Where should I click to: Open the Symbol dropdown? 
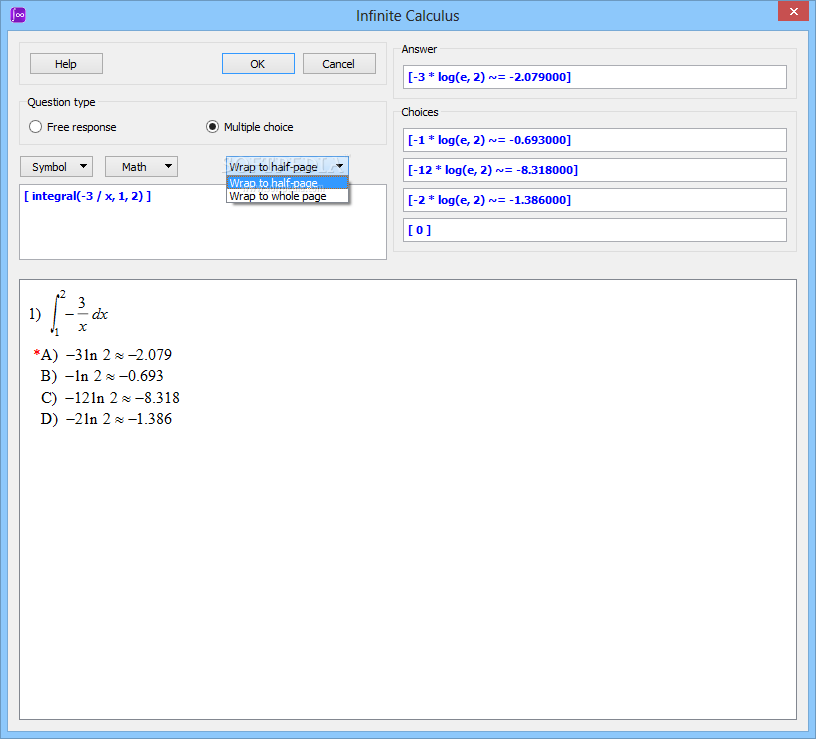57,167
